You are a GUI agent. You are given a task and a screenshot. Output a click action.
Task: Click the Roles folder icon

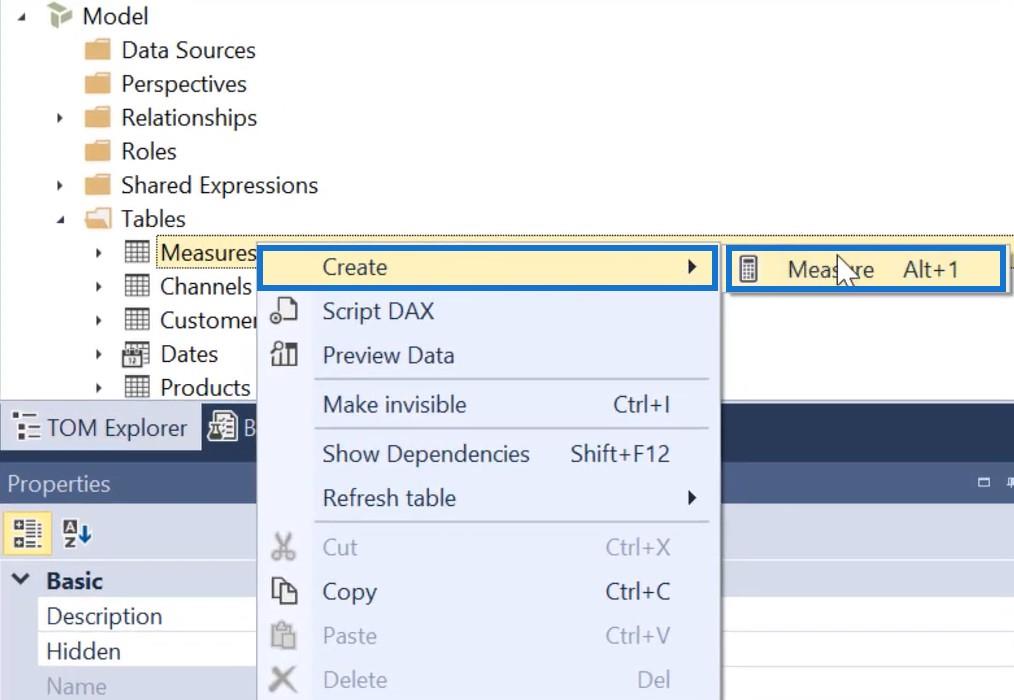tap(98, 151)
